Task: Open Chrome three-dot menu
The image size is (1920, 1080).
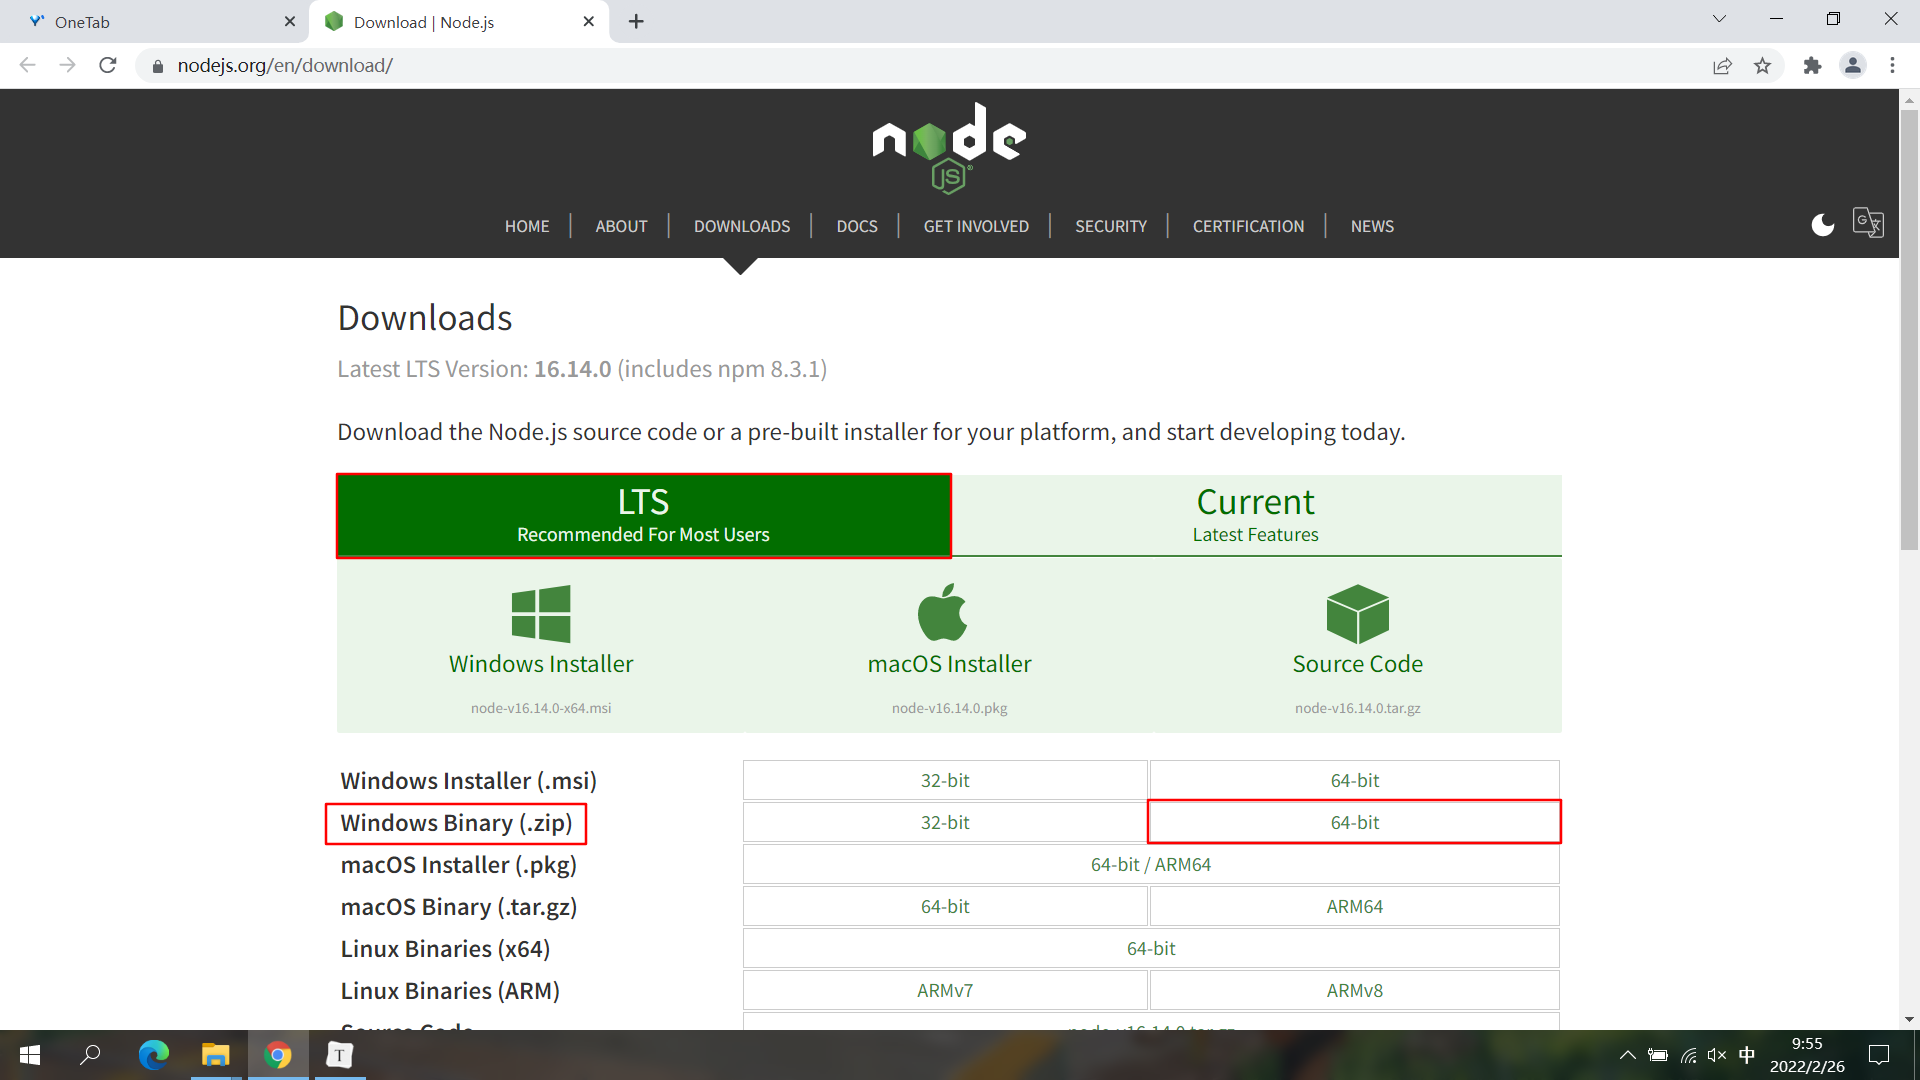Action: 1892,66
